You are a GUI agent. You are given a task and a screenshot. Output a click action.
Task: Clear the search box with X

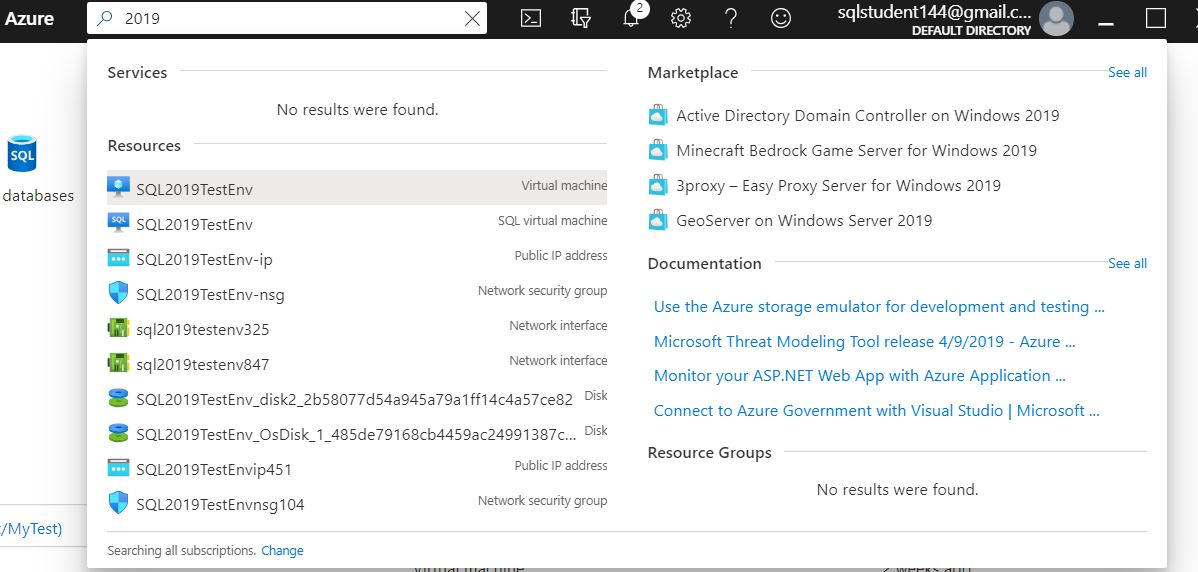(472, 18)
